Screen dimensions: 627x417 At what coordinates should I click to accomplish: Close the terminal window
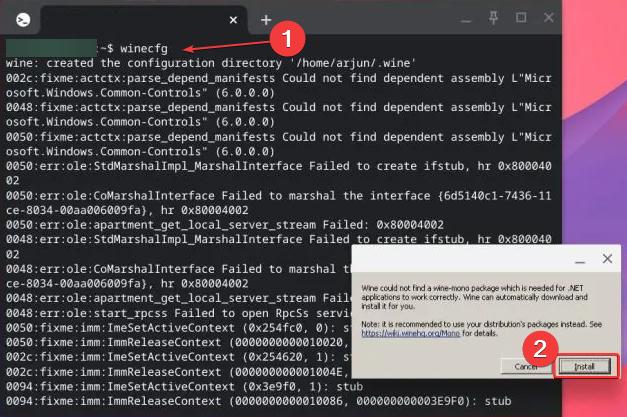pyautogui.click(x=549, y=18)
